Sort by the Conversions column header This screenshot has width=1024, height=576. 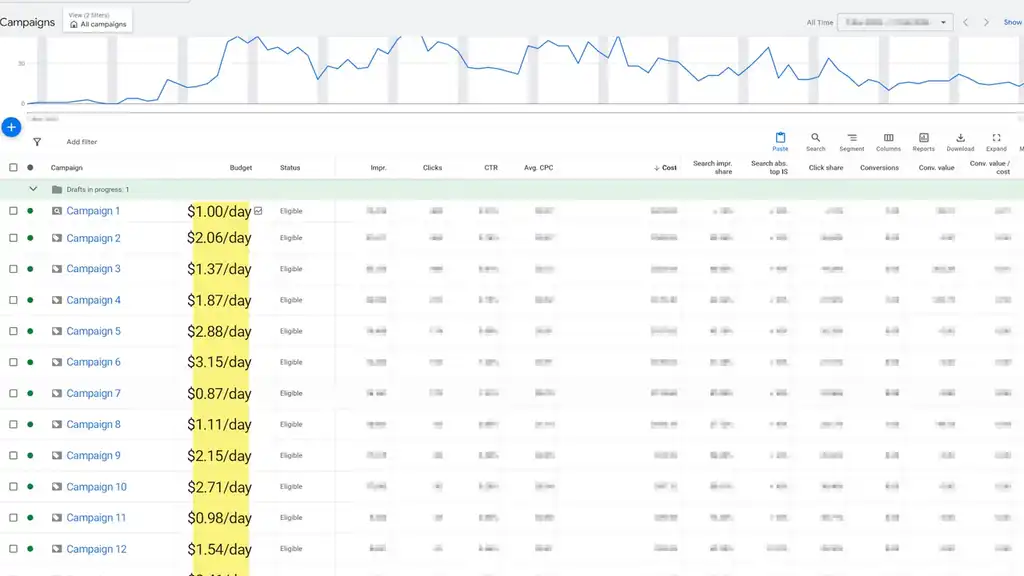click(x=879, y=168)
